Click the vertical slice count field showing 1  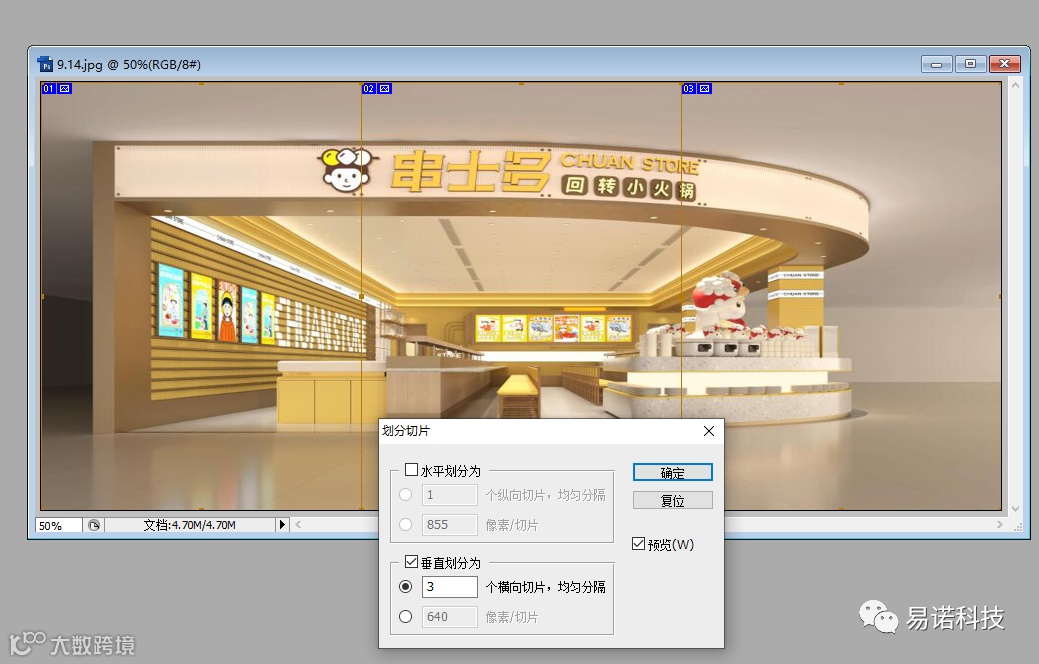click(x=449, y=494)
